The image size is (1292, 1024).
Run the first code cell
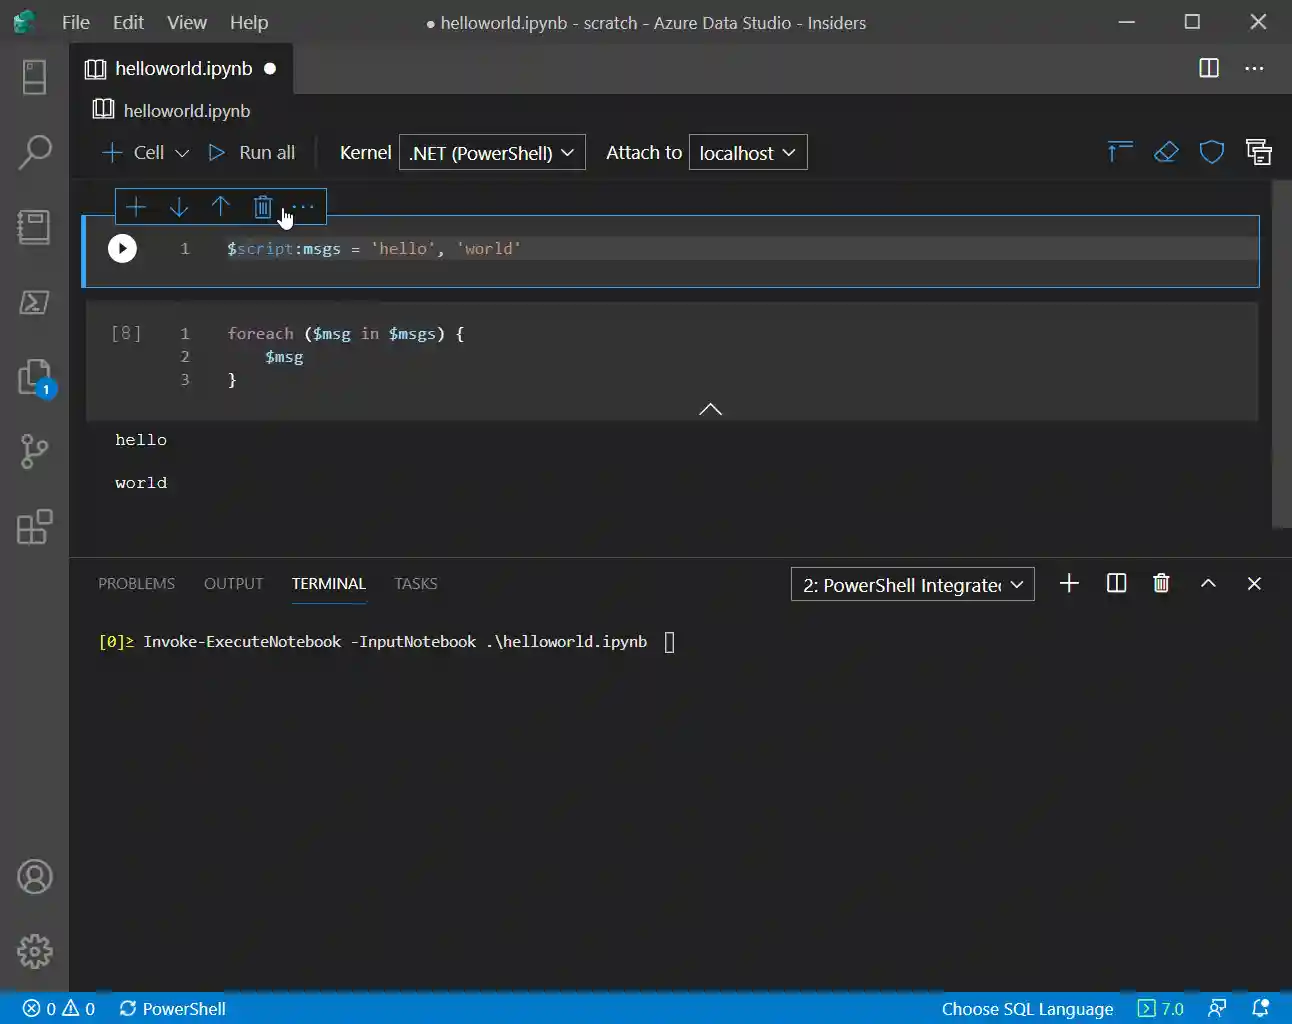pyautogui.click(x=122, y=248)
